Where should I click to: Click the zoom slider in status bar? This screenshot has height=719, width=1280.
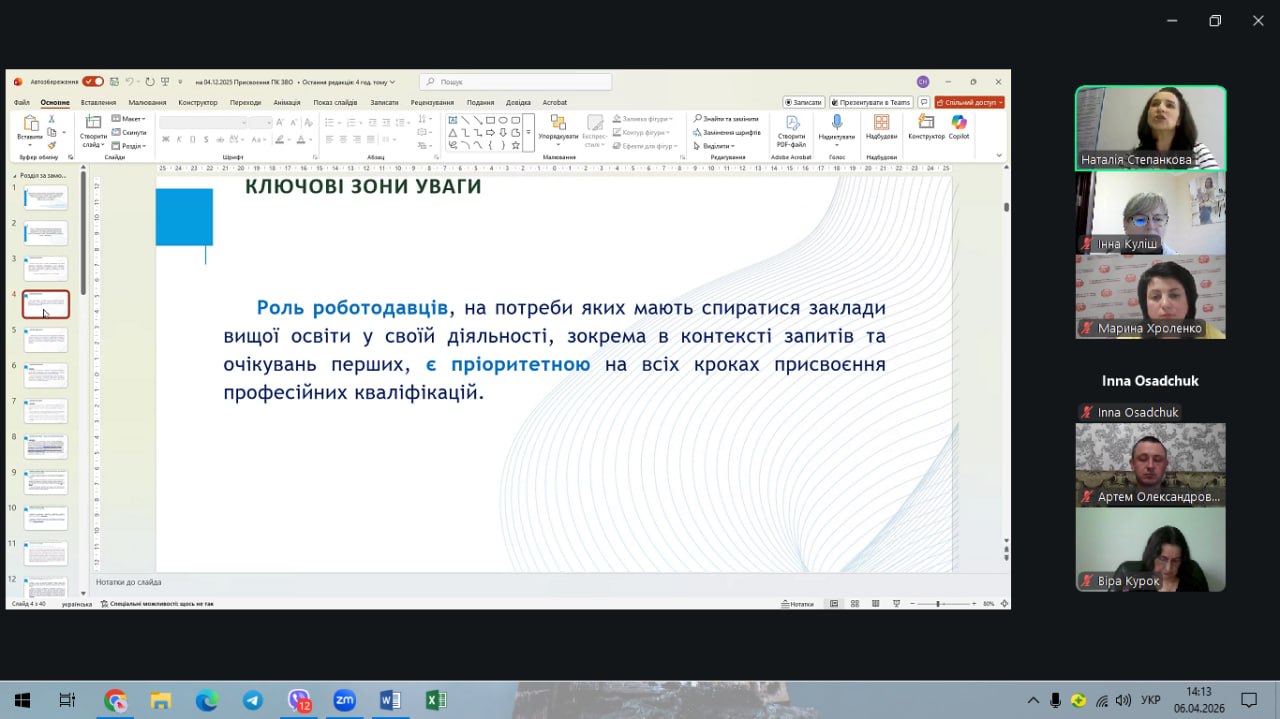point(938,604)
